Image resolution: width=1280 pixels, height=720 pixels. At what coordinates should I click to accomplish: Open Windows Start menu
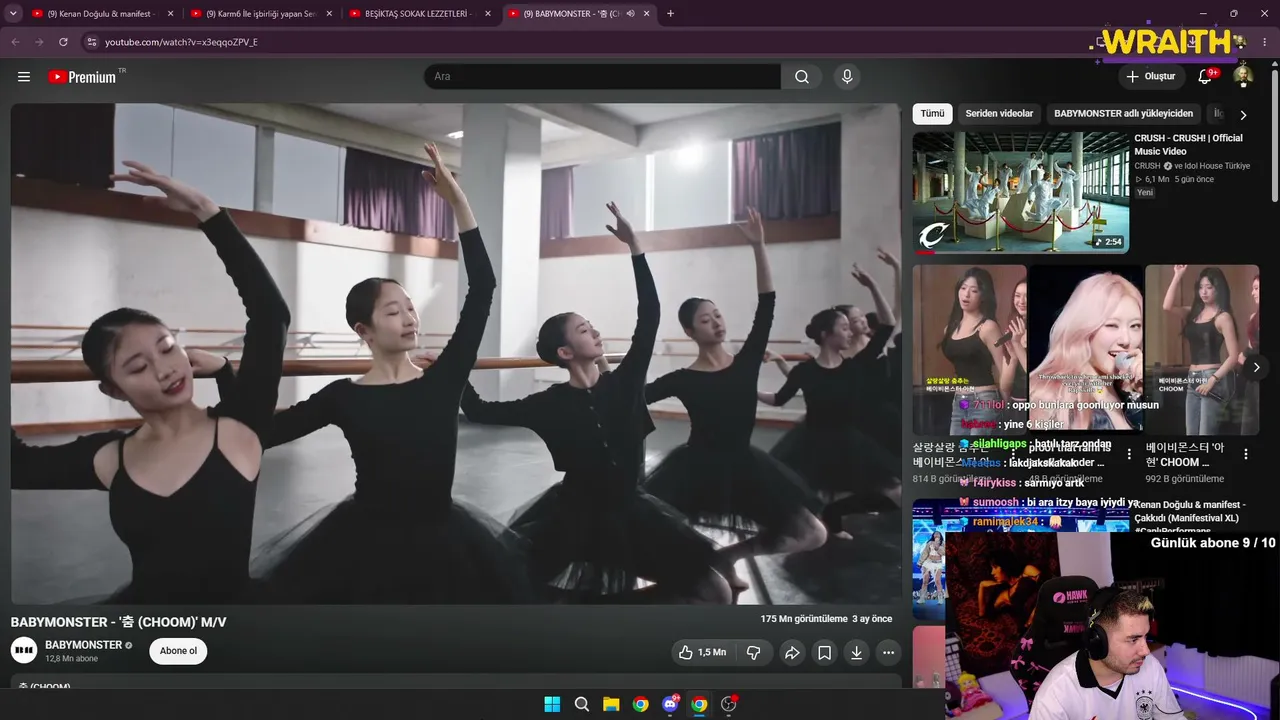552,704
